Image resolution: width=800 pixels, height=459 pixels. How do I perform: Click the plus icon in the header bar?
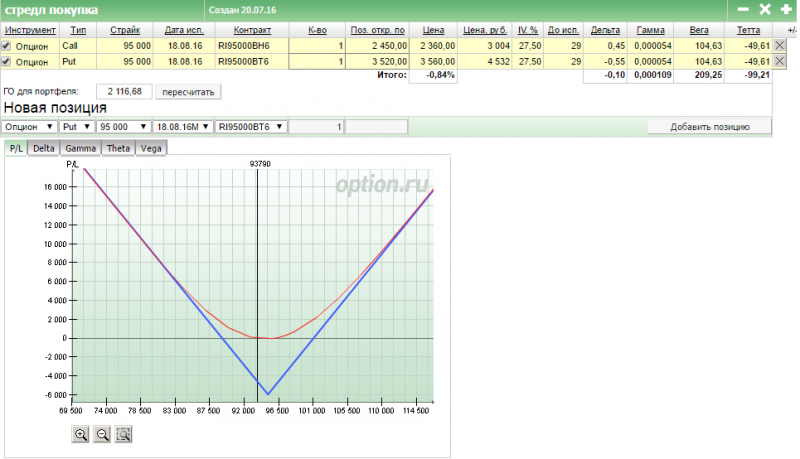click(x=786, y=9)
